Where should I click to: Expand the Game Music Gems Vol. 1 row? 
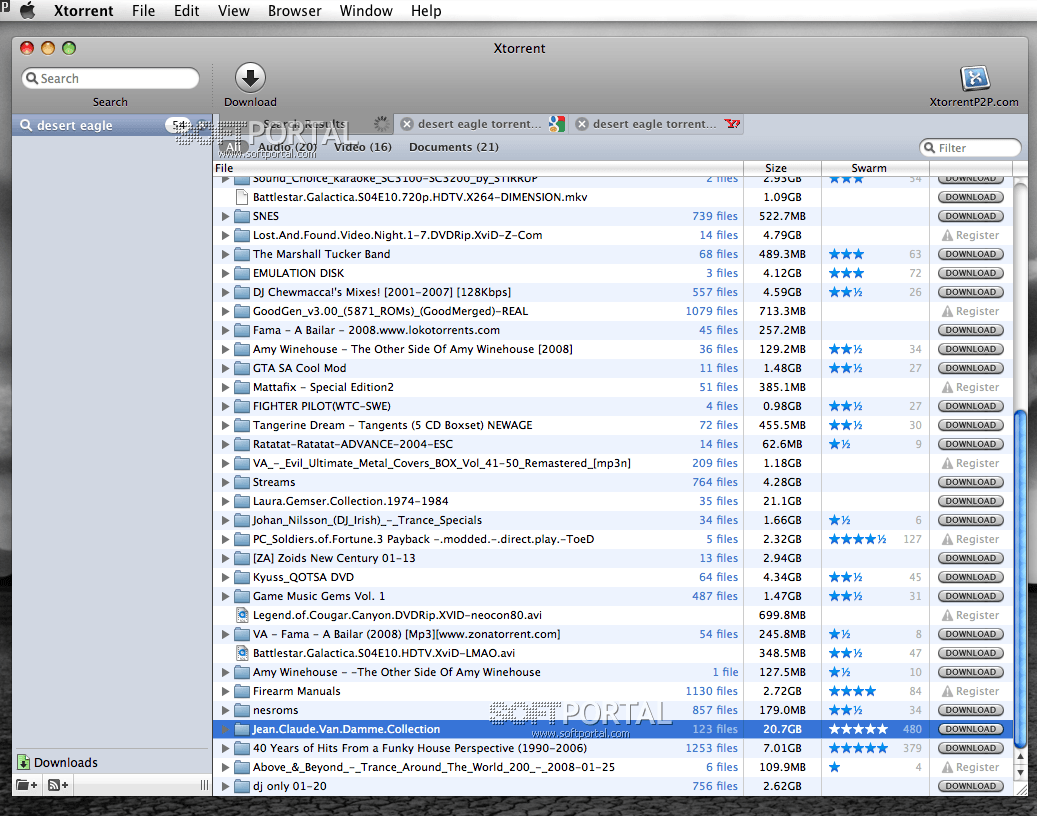click(226, 596)
